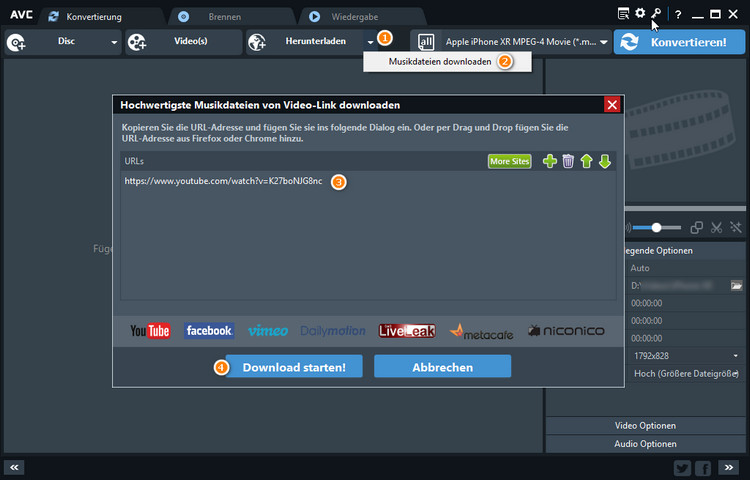Click the Facebook logo

pos(209,331)
